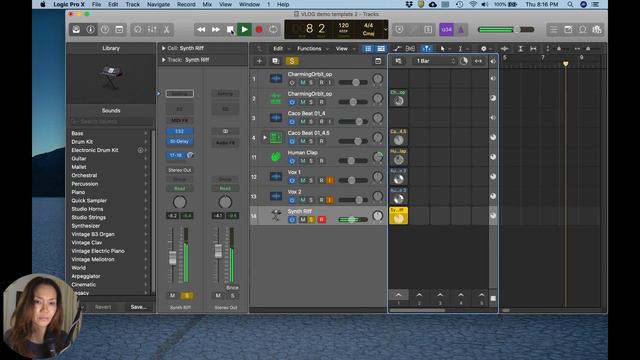Toggle the Inspector info button
The height and width of the screenshot is (360, 640).
point(91,29)
